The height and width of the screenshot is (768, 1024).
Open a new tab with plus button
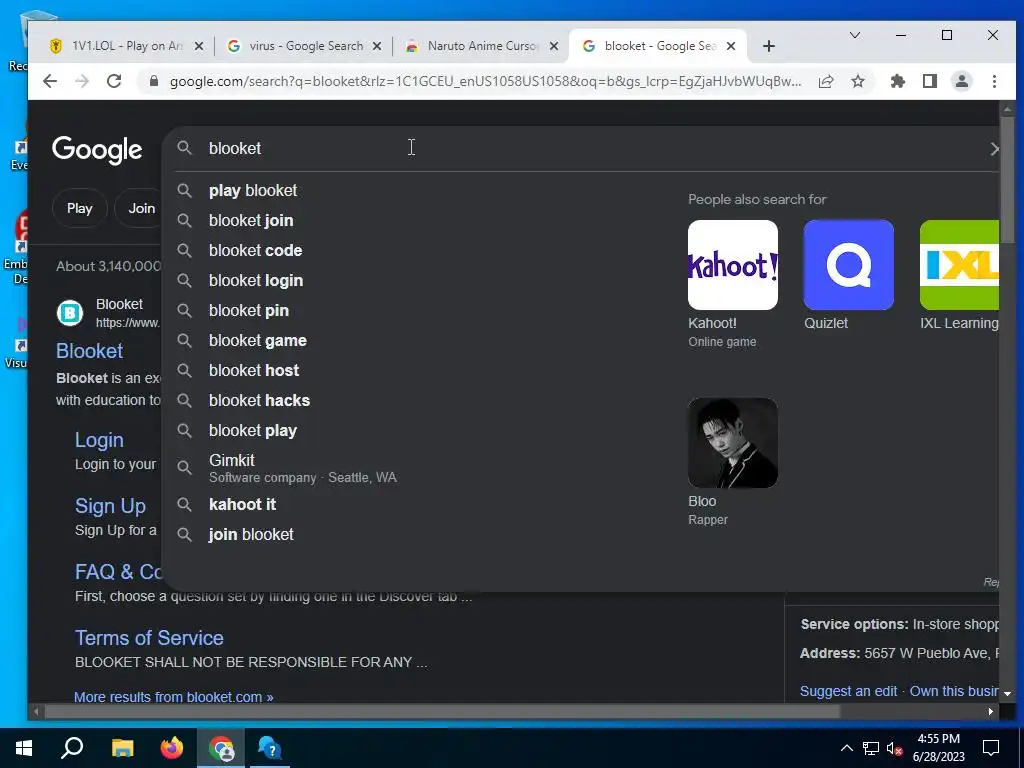[x=769, y=46]
